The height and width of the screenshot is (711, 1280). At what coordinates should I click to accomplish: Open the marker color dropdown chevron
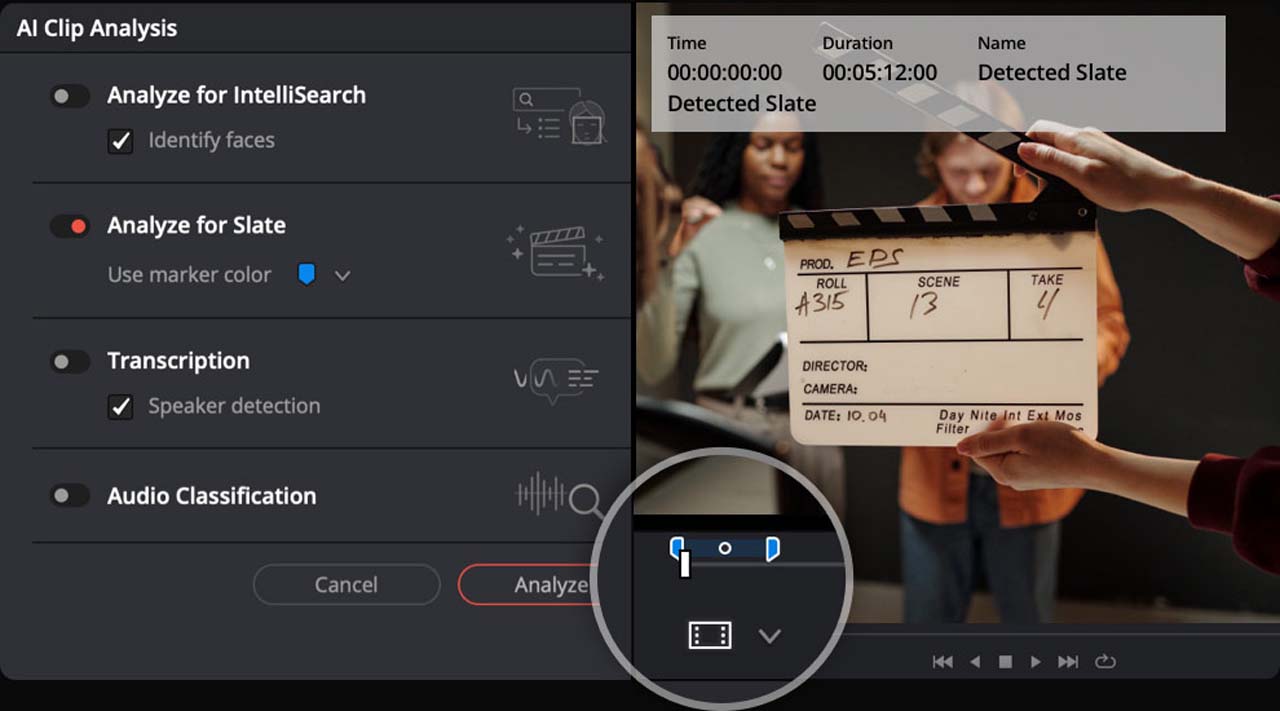pyautogui.click(x=342, y=275)
